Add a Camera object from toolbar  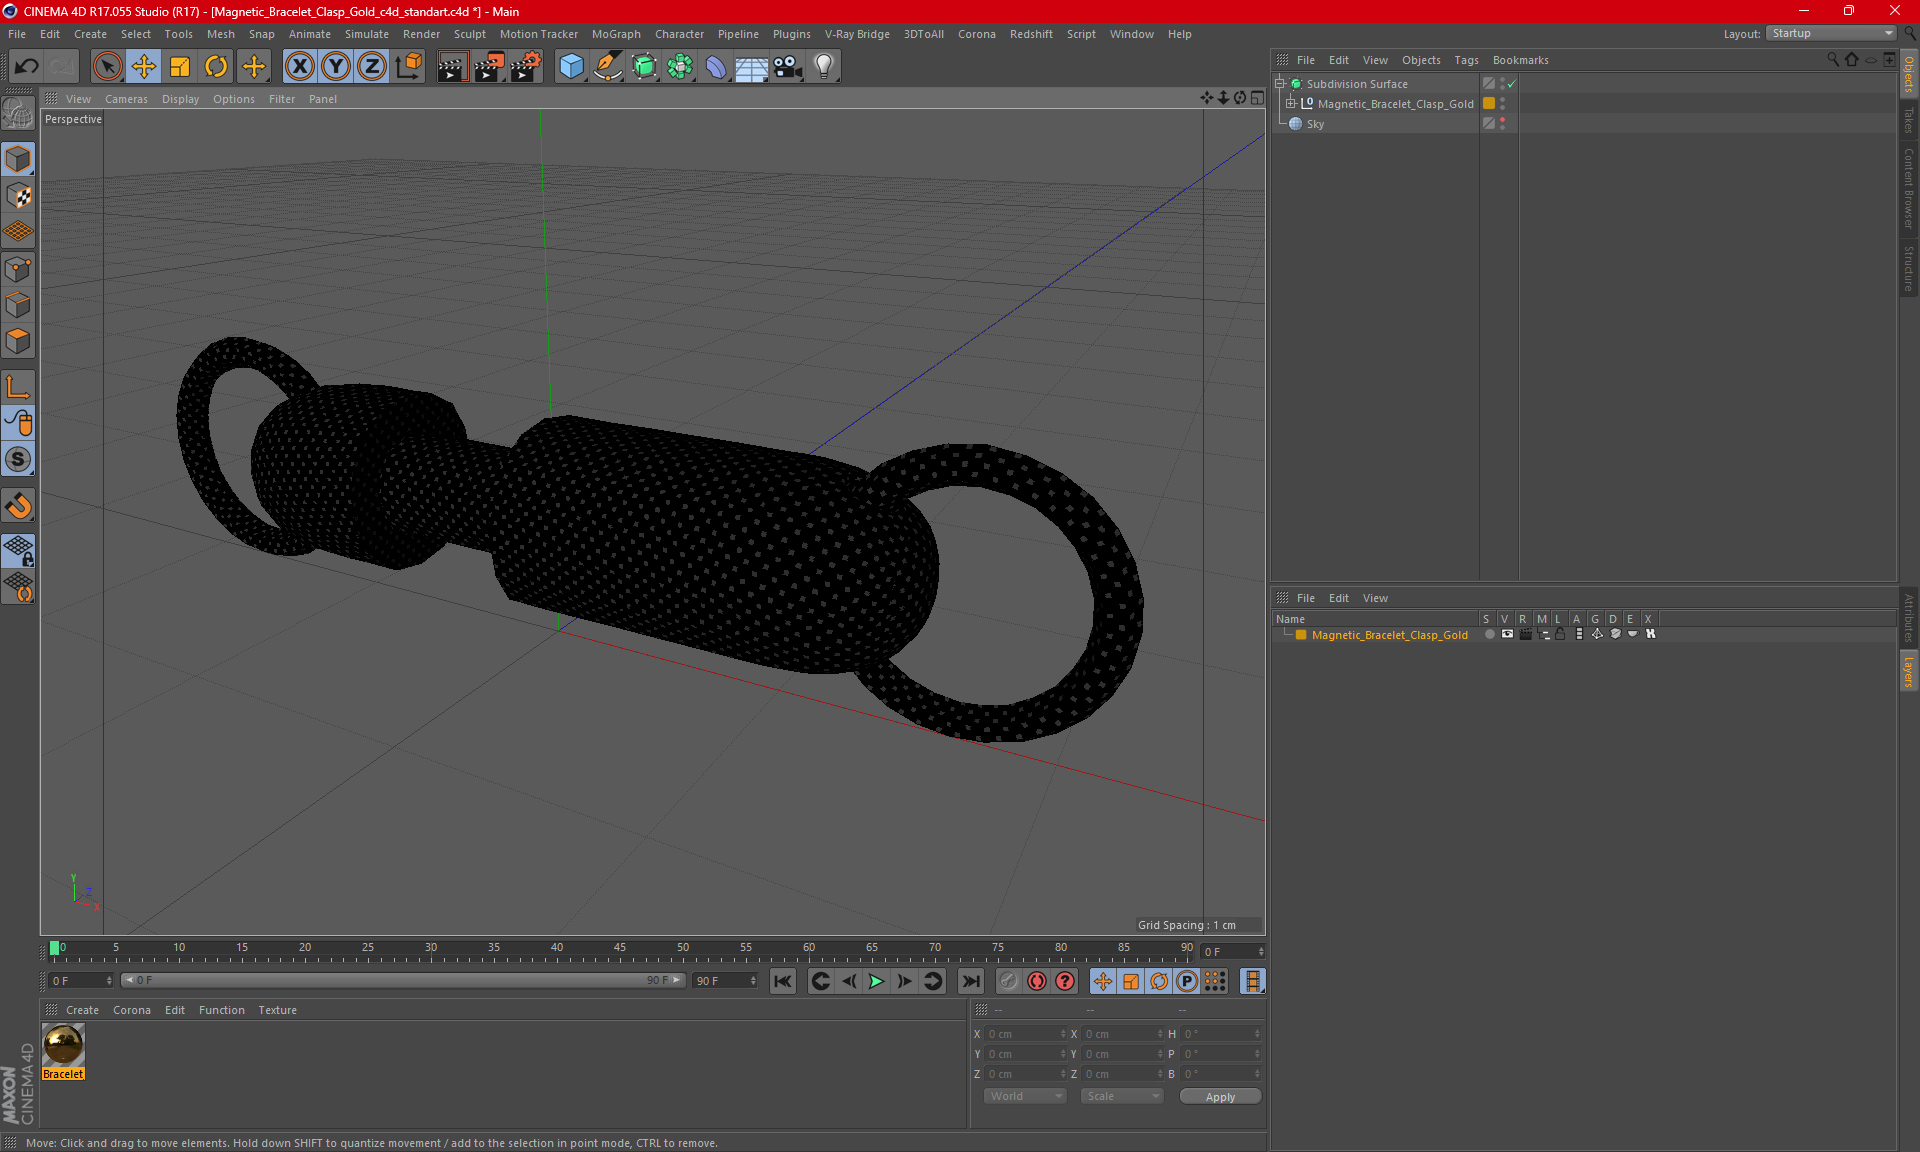point(787,67)
